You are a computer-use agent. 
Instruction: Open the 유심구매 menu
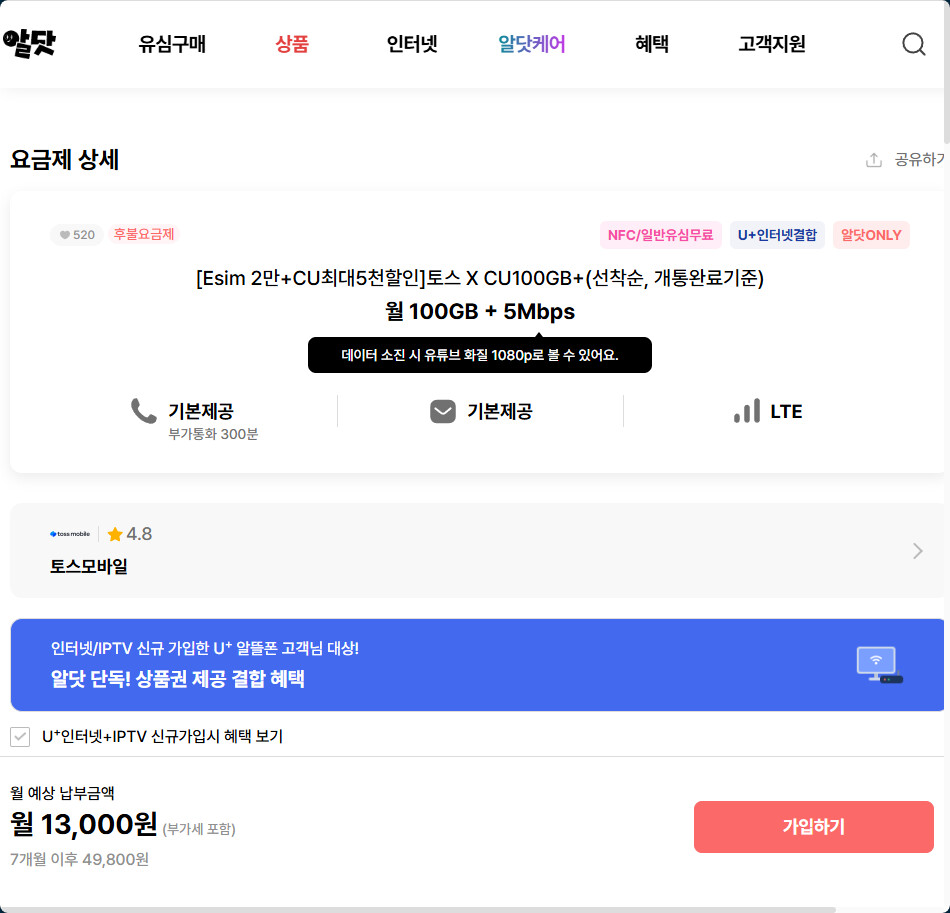click(x=172, y=44)
